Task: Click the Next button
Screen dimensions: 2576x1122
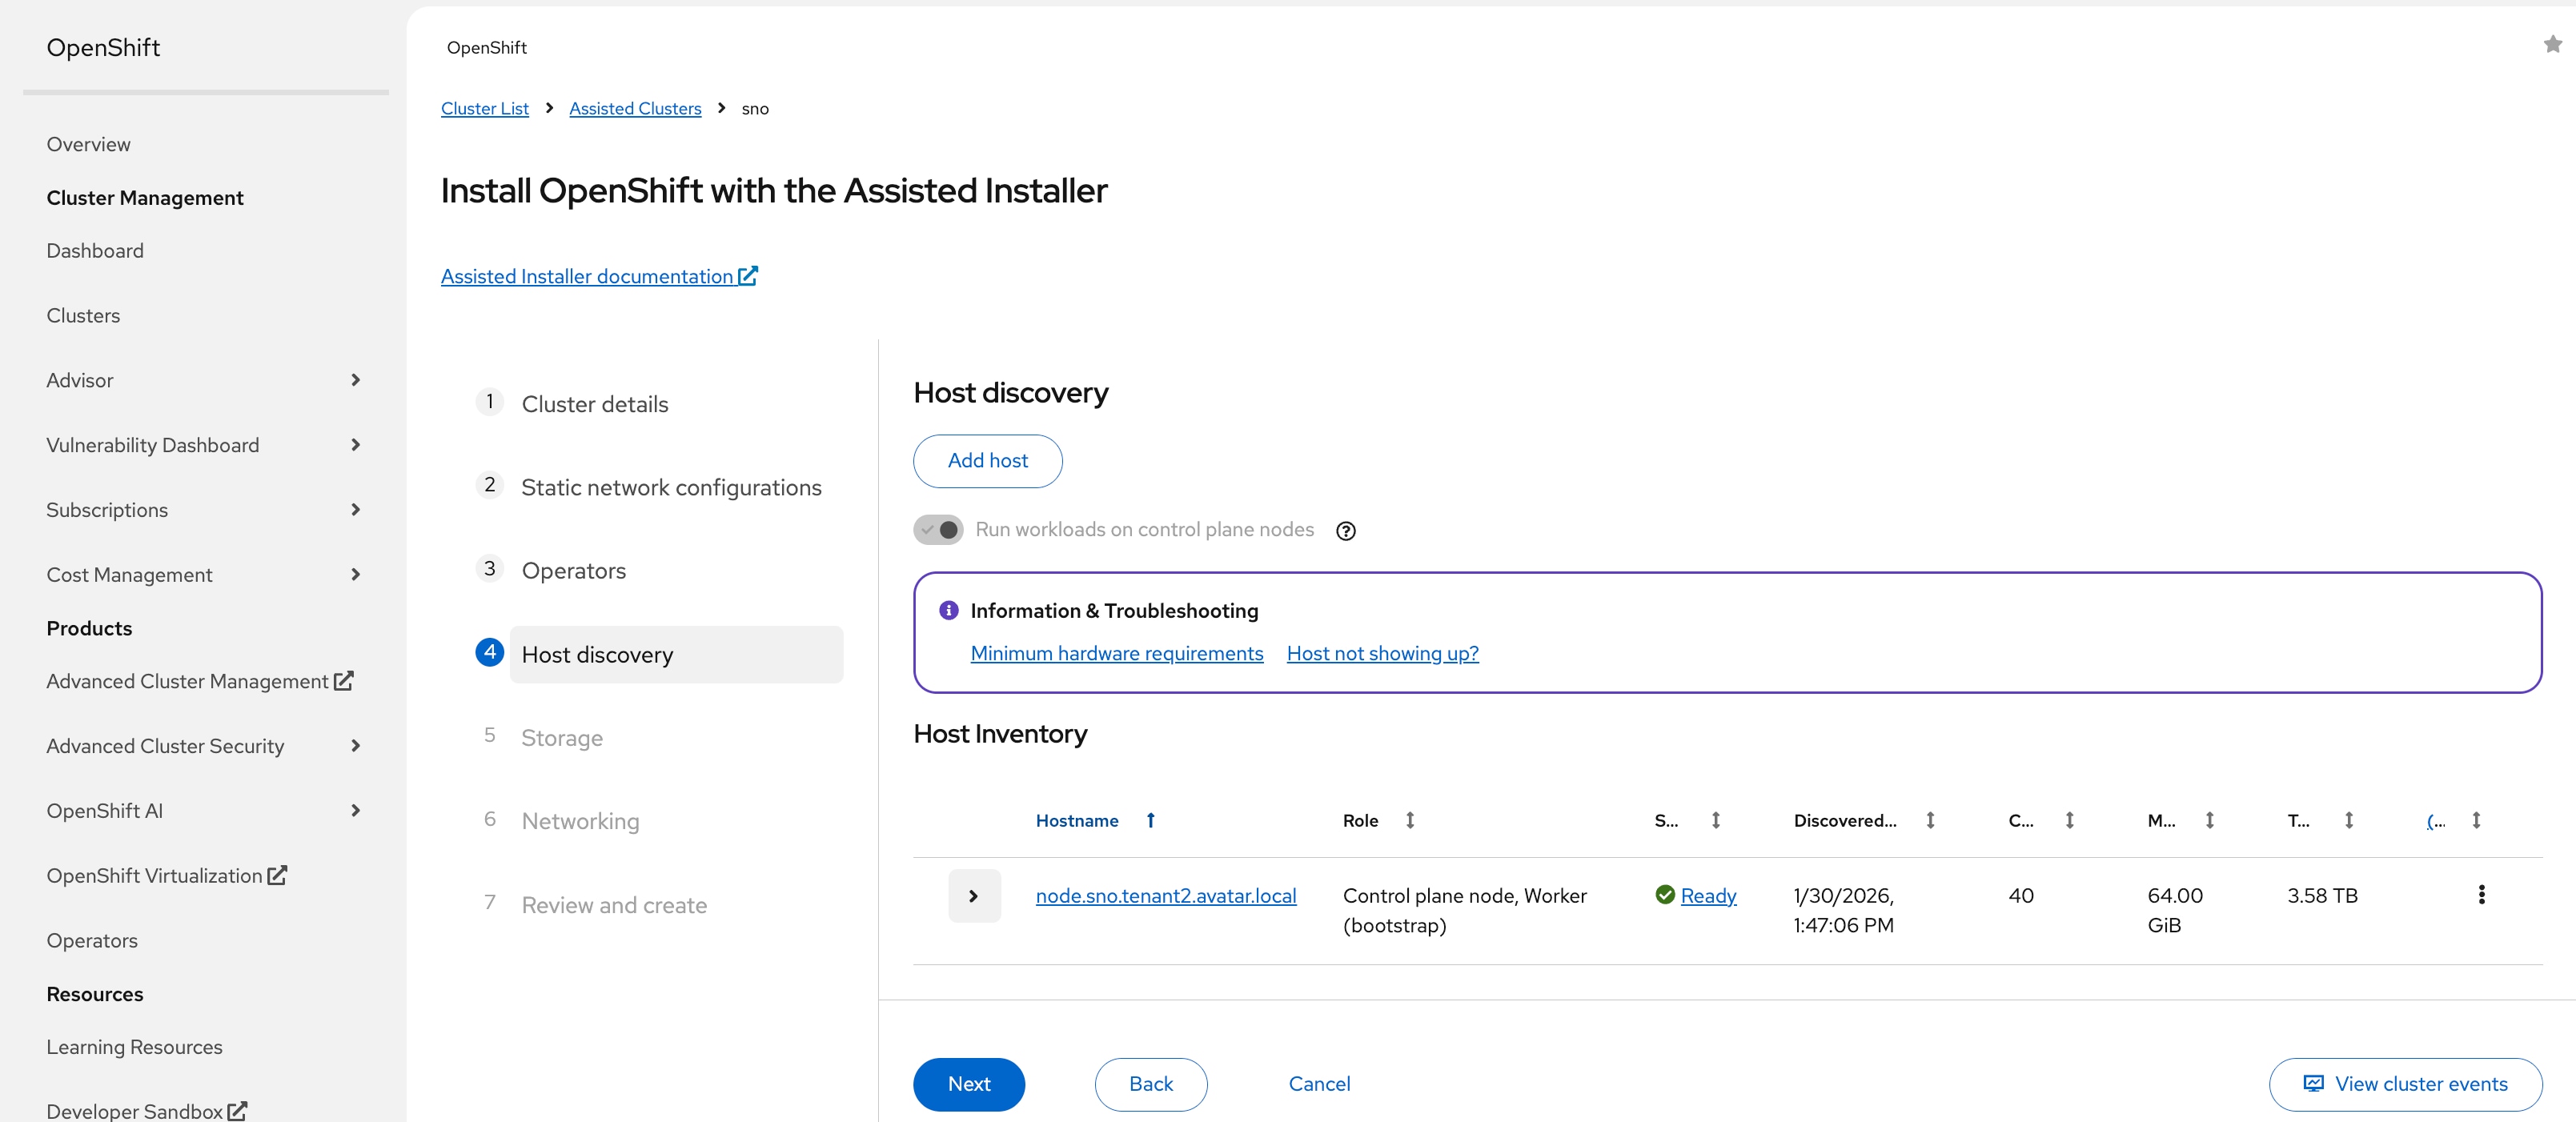Action: (x=968, y=1084)
